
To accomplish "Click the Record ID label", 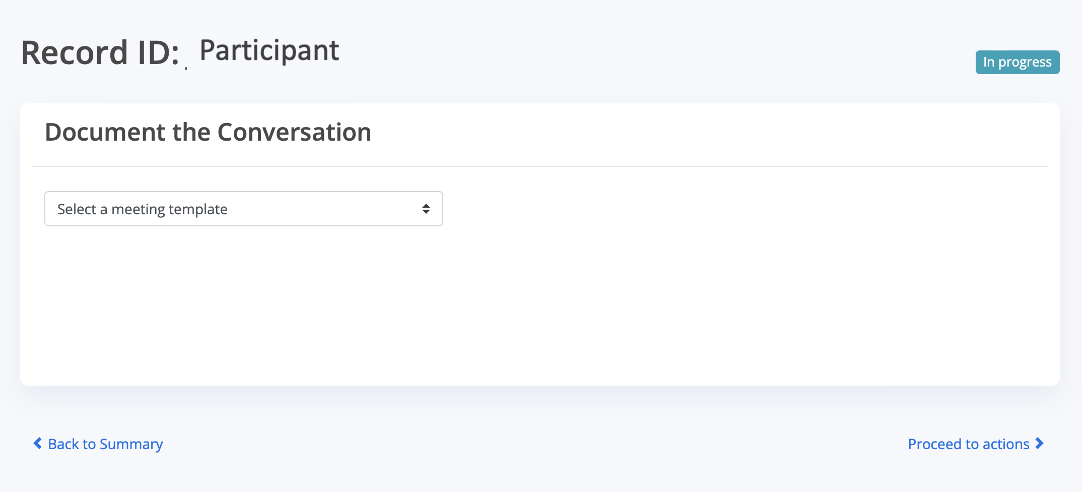I will [x=99, y=52].
